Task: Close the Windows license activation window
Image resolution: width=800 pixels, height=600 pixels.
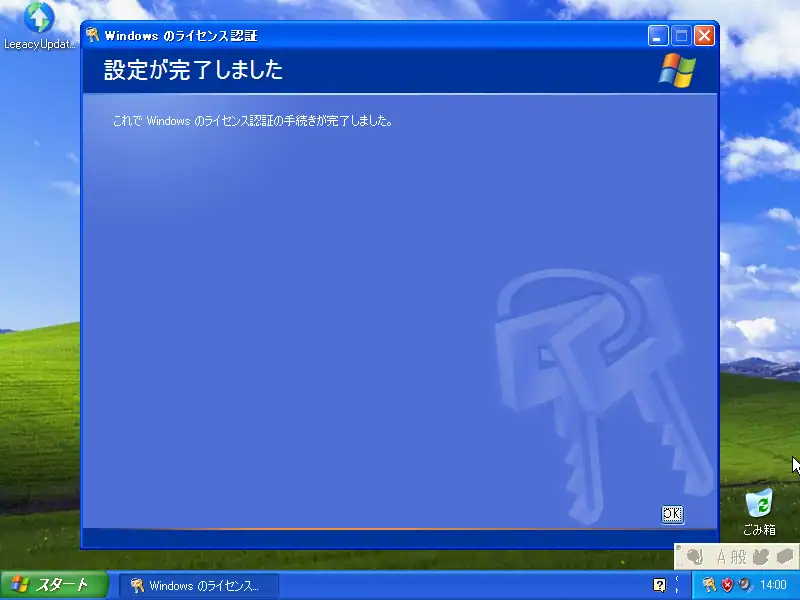Action: point(704,36)
